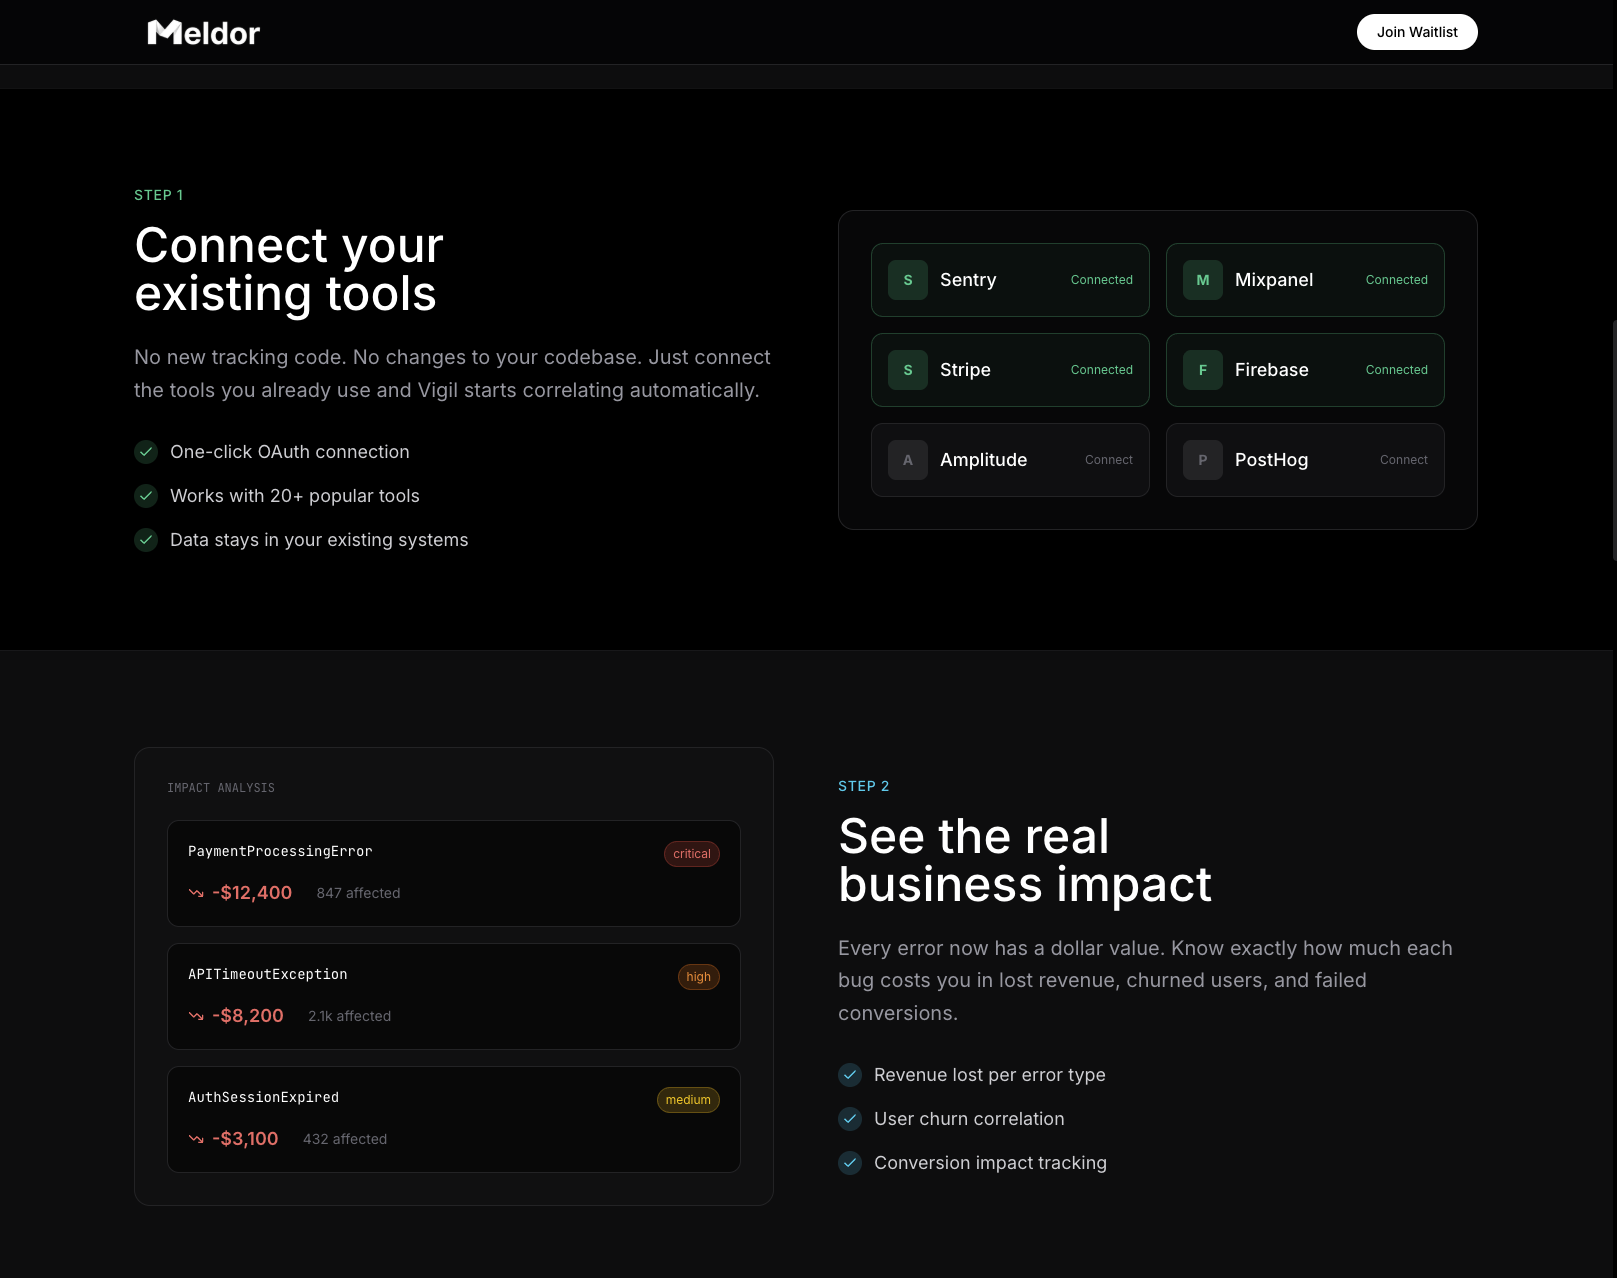The height and width of the screenshot is (1278, 1617).
Task: Select the critical severity badge
Action: pos(691,854)
